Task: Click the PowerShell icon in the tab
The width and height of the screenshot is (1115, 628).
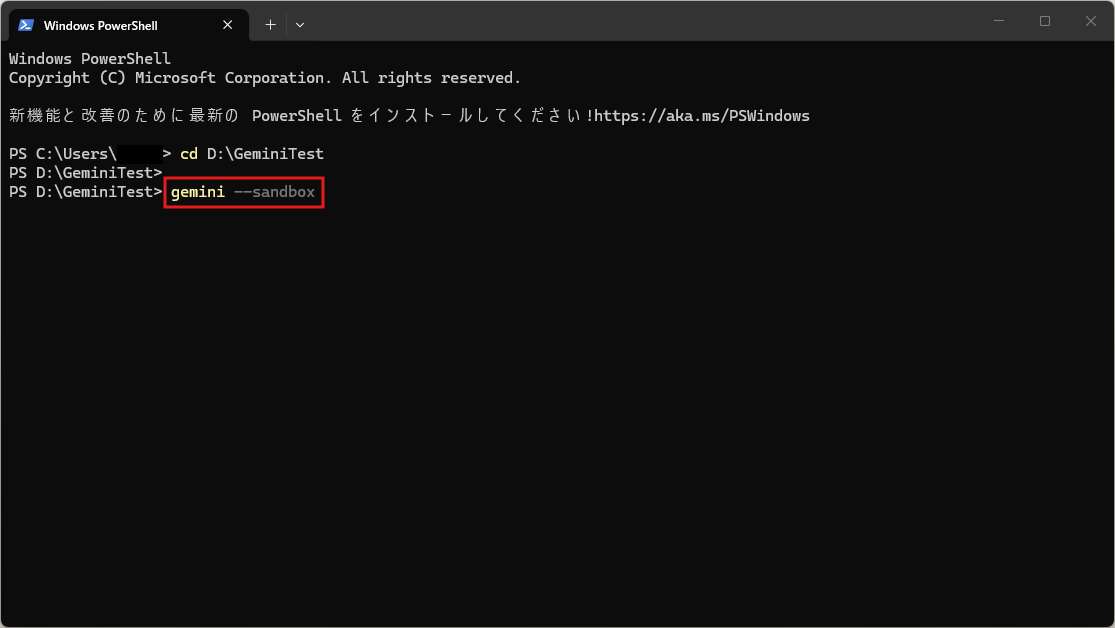Action: coord(26,25)
